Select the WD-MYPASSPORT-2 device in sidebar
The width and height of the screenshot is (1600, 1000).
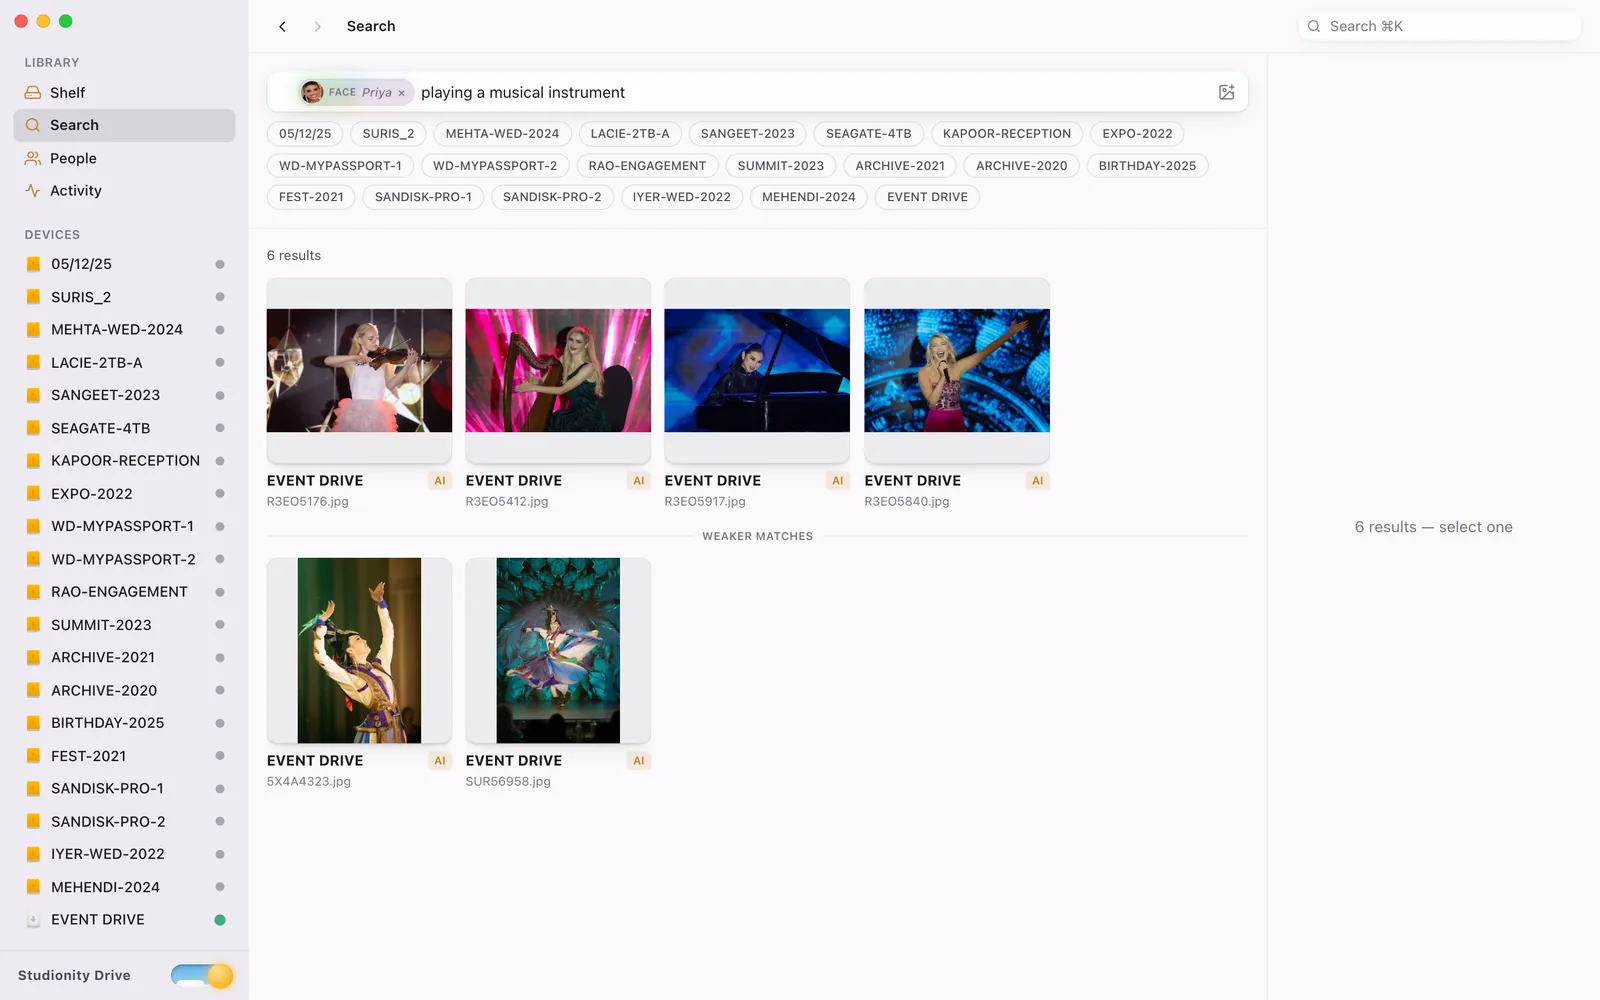(x=124, y=559)
